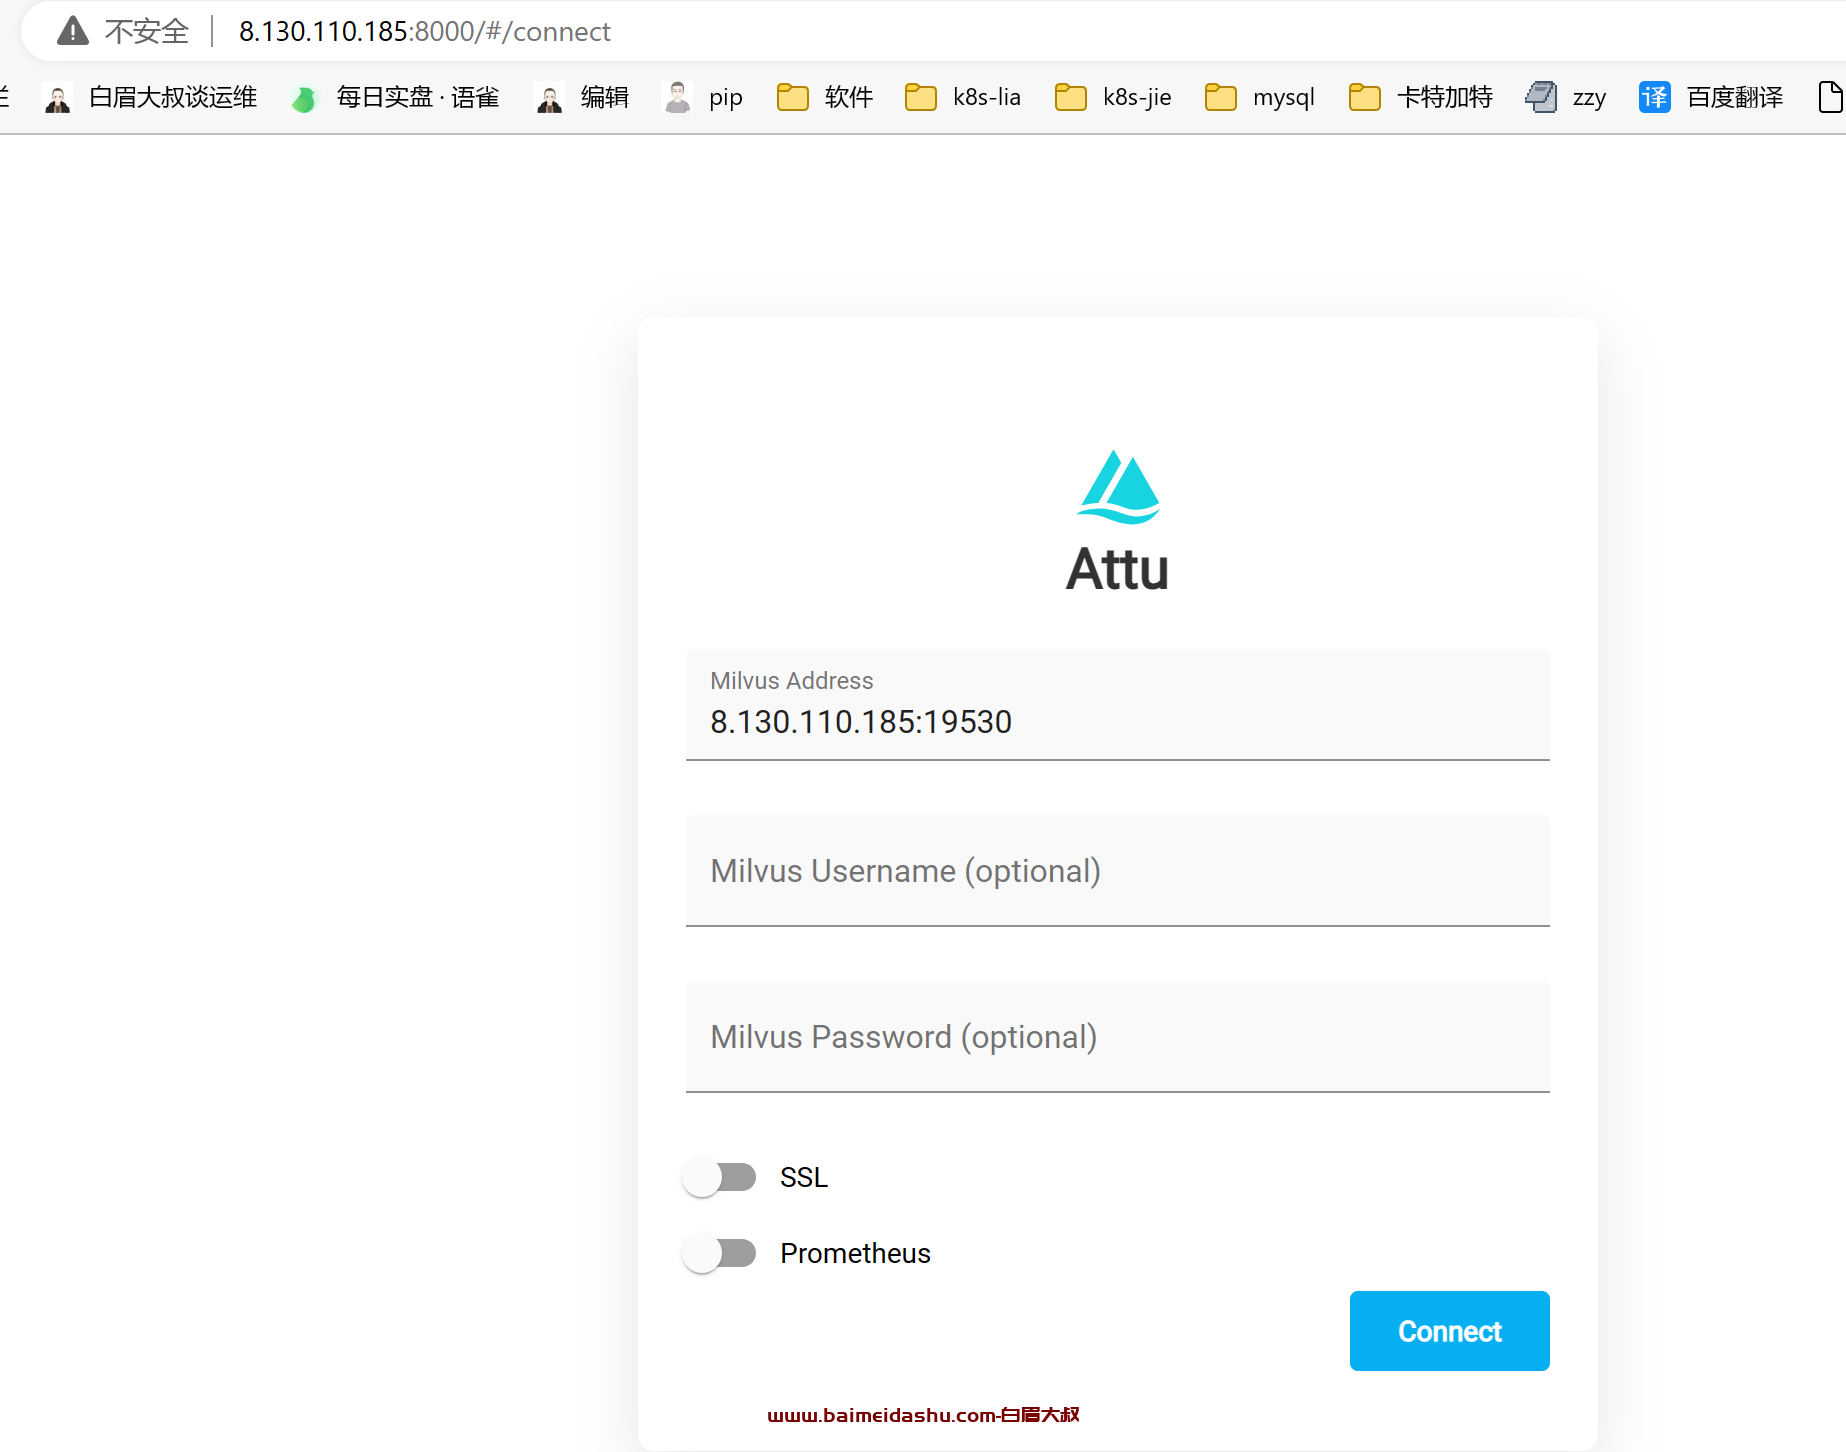Open the 白眉大叔谈运维 bookmark
Screen dimensions: 1846x1452
pos(150,97)
